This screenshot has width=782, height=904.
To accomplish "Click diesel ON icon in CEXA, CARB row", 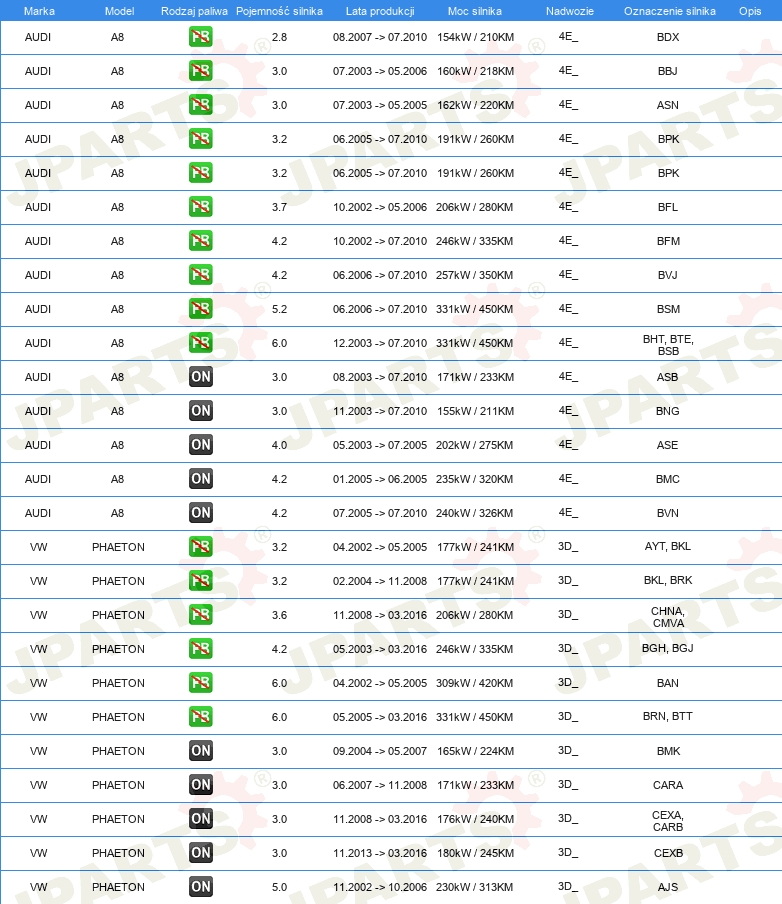I will tap(201, 819).
